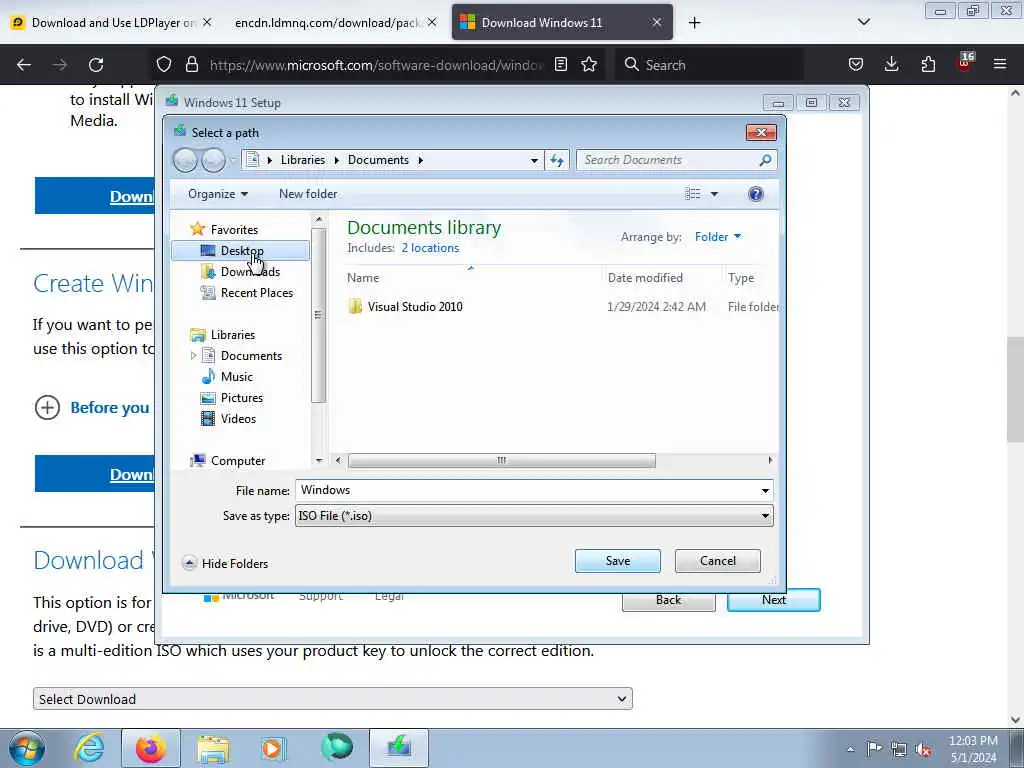Click Libraries in the breadcrumb path
The height and width of the screenshot is (768, 1024).
[302, 160]
